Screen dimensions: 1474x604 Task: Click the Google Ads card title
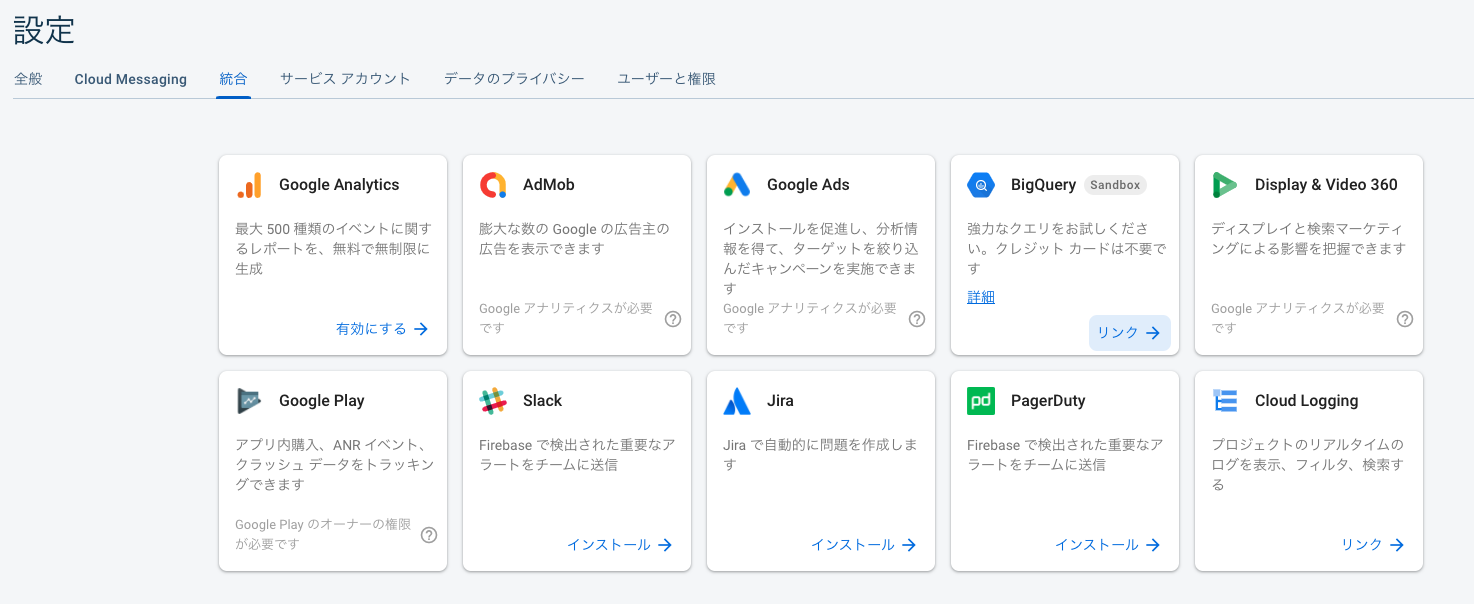point(808,185)
